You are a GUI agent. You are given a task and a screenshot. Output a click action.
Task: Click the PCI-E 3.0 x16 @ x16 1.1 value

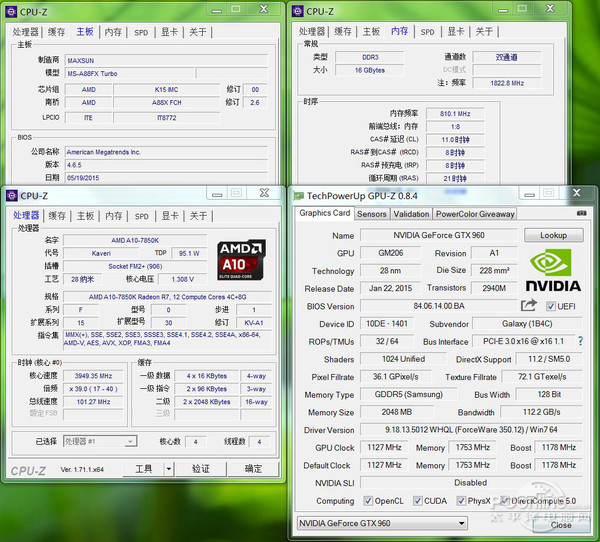pos(523,341)
